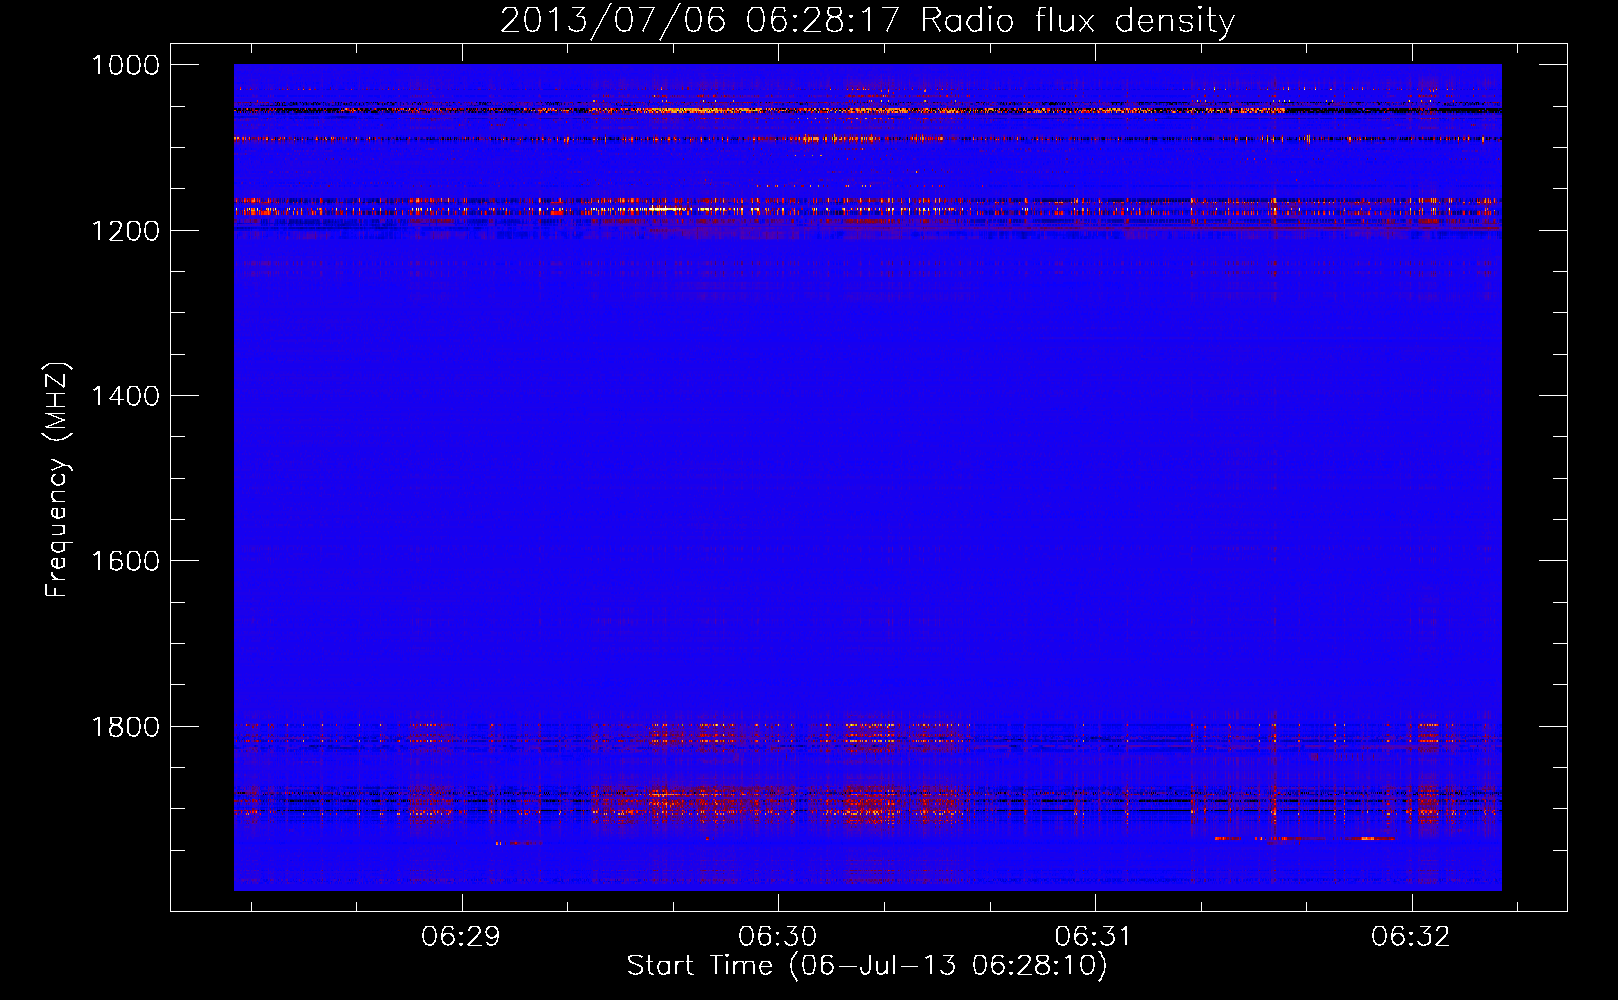Click the "Start Time (06-Jul-13 06:28:10)" axis label

pyautogui.click(x=867, y=966)
